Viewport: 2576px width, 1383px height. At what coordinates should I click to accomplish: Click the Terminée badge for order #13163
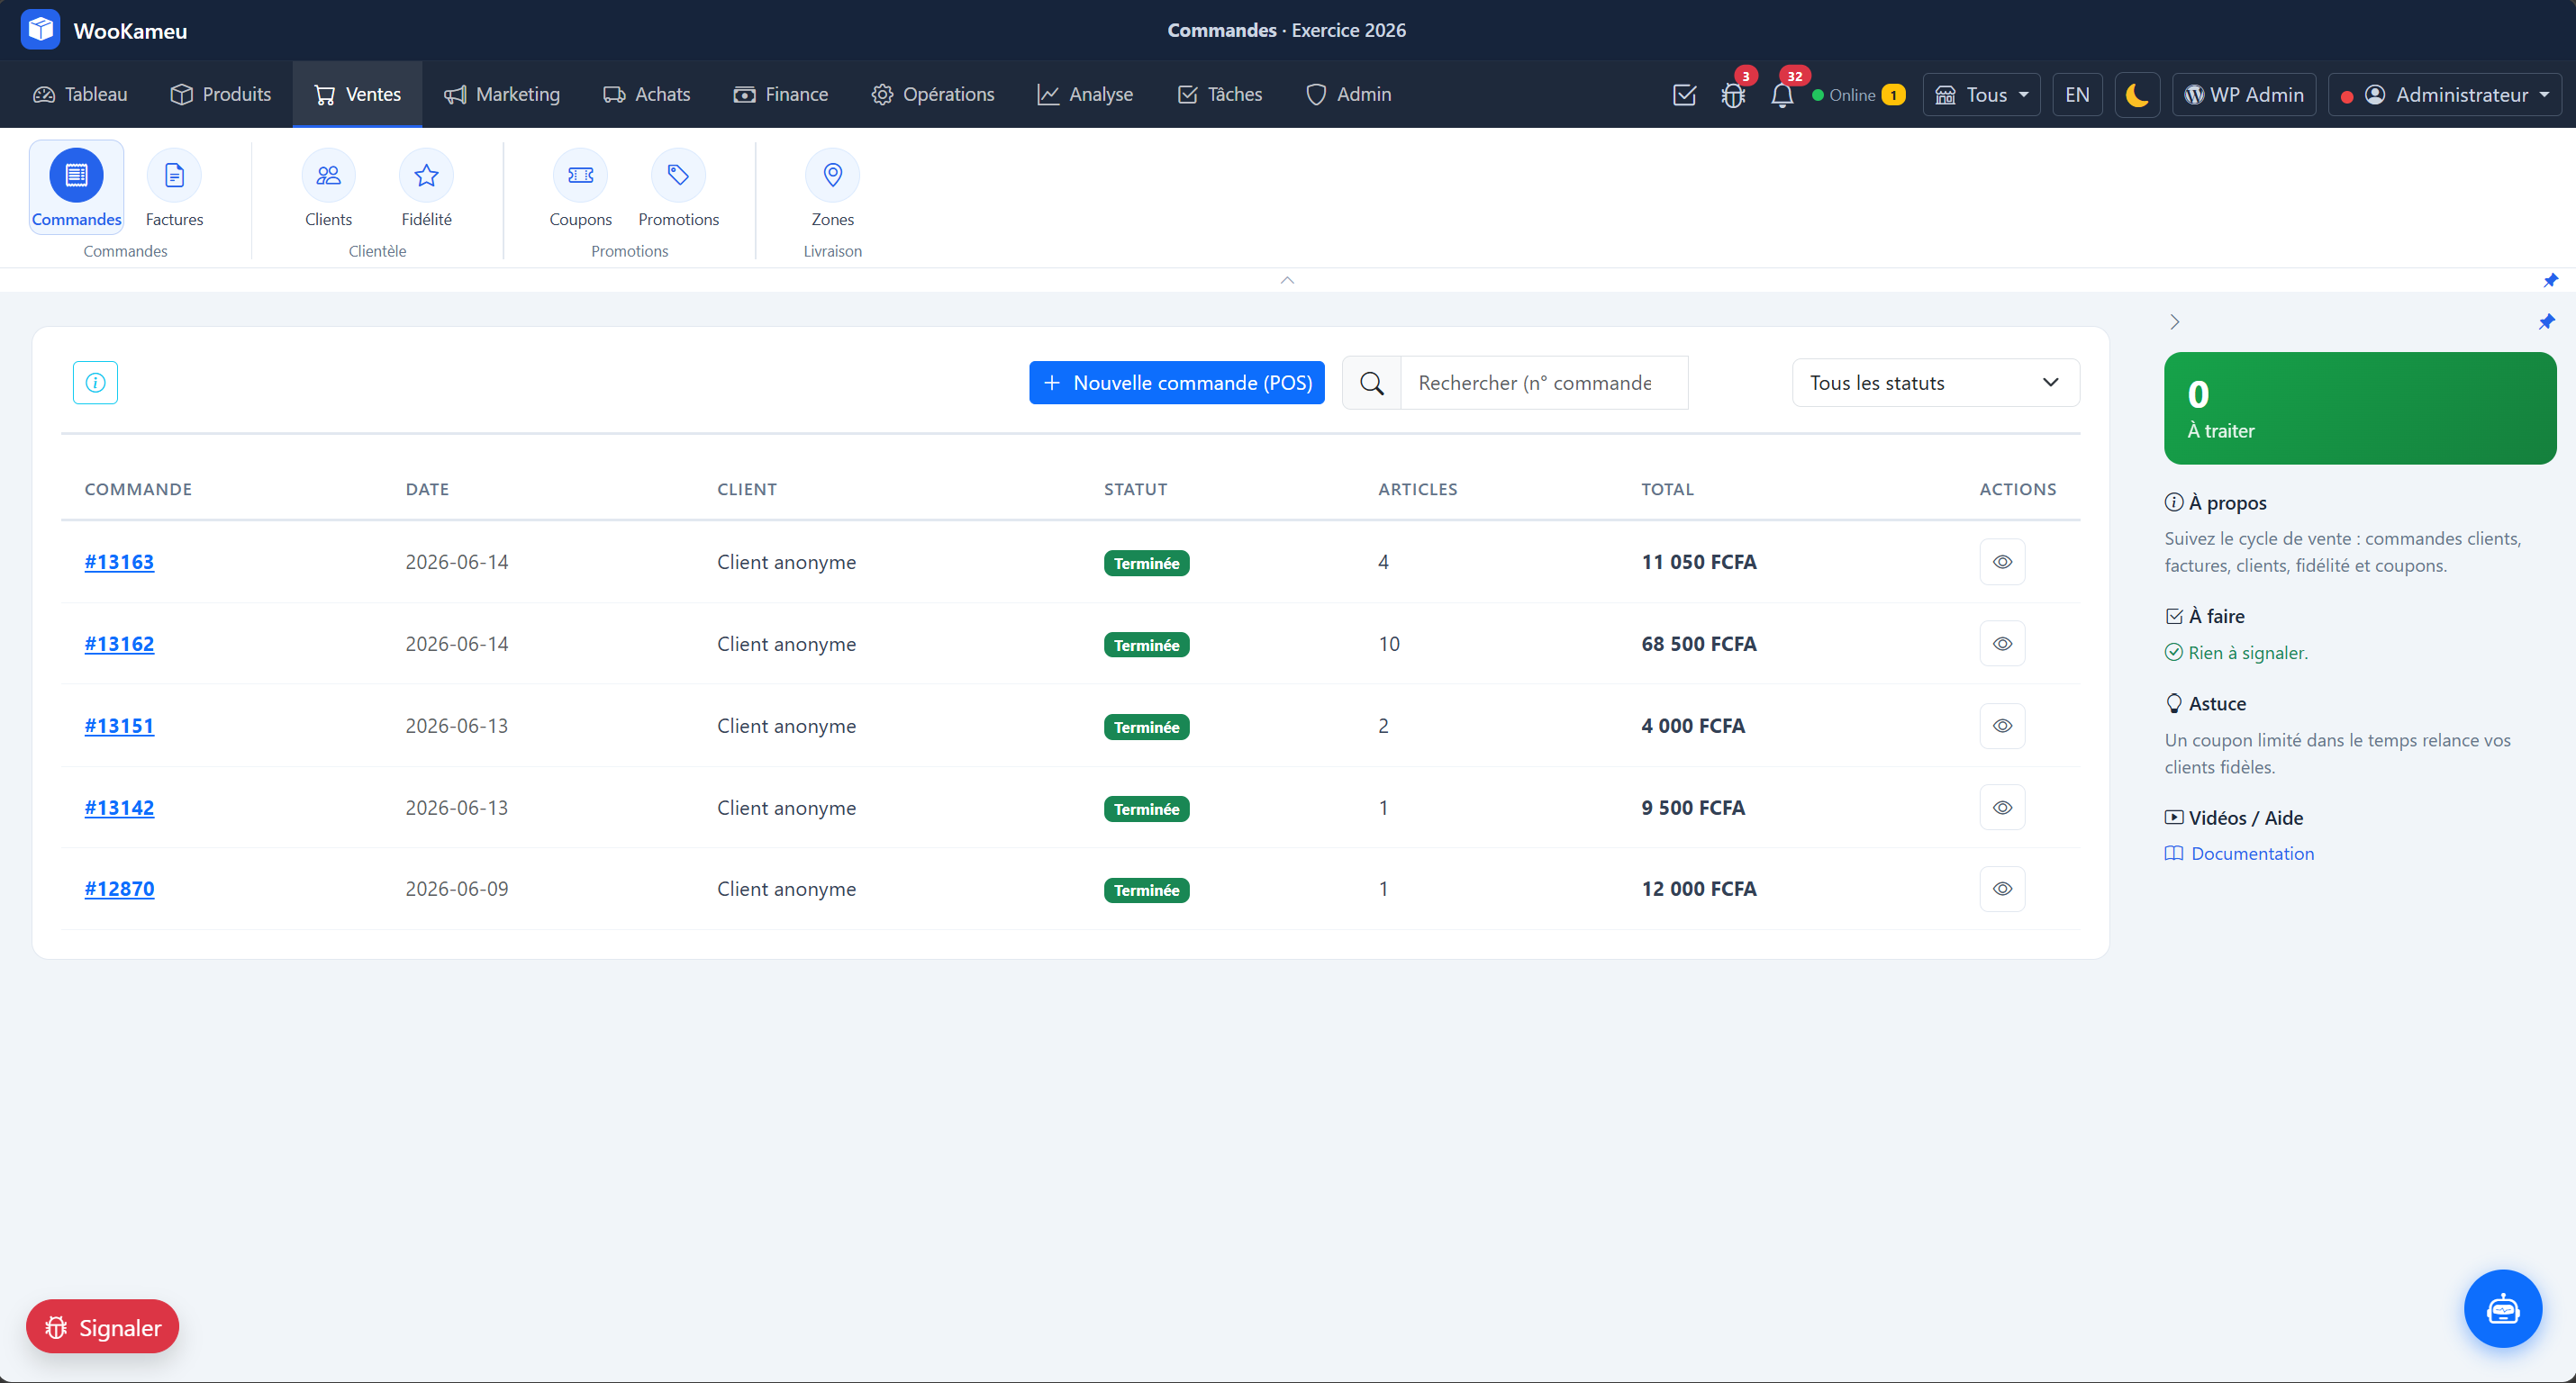(x=1146, y=563)
